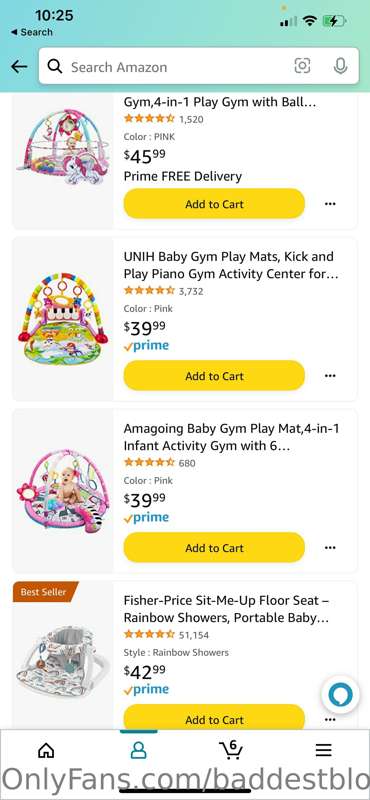Add the $45.99 Play Gym to cart

click(214, 204)
